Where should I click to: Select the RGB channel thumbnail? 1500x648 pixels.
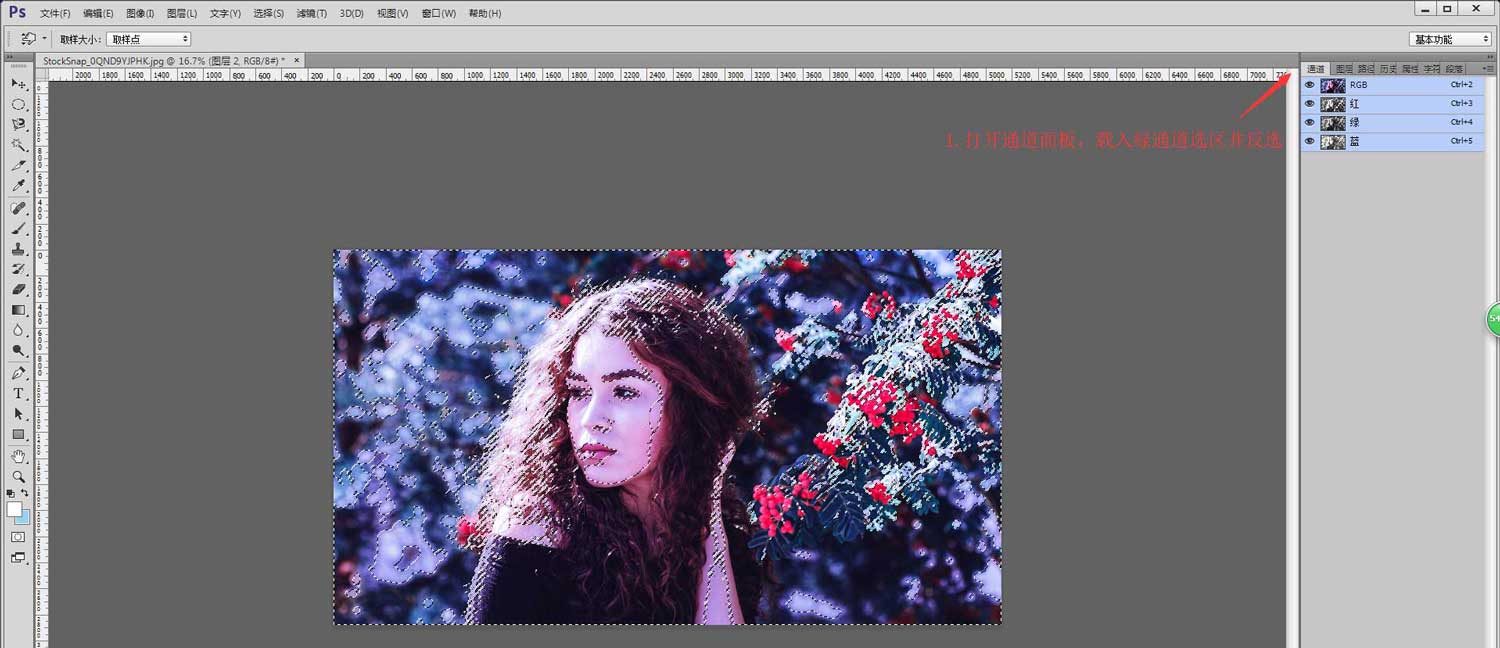click(1332, 85)
